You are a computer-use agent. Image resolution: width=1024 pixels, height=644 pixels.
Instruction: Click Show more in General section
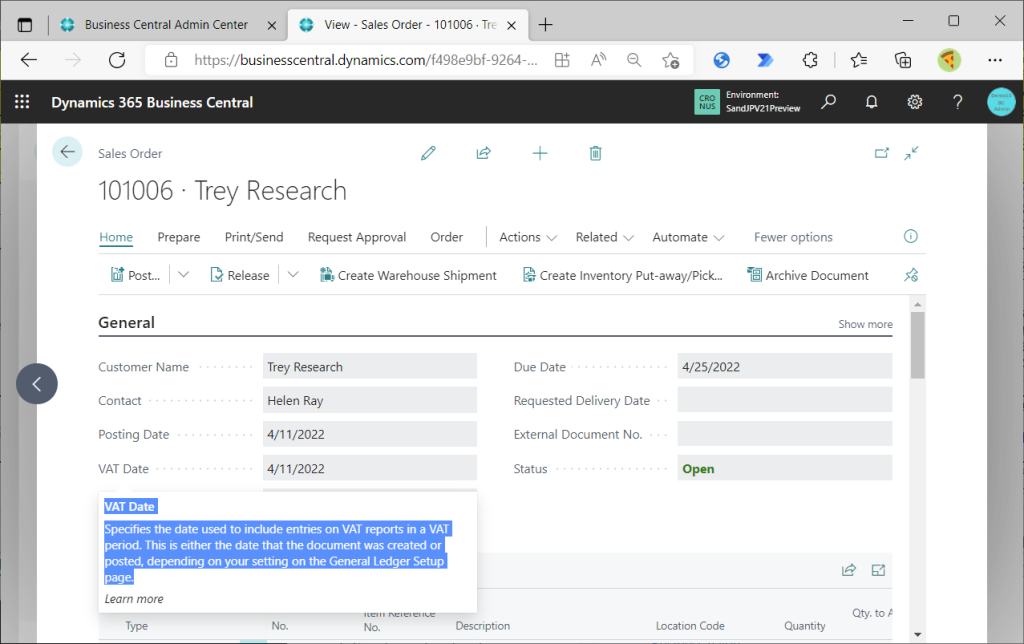tap(865, 324)
